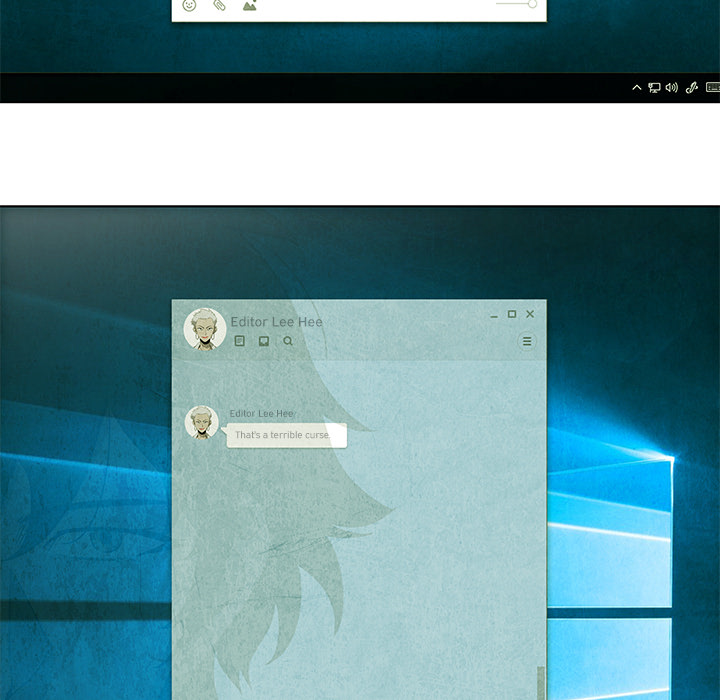Select the "That's a terrible curse" message bubble

pyautogui.click(x=286, y=436)
